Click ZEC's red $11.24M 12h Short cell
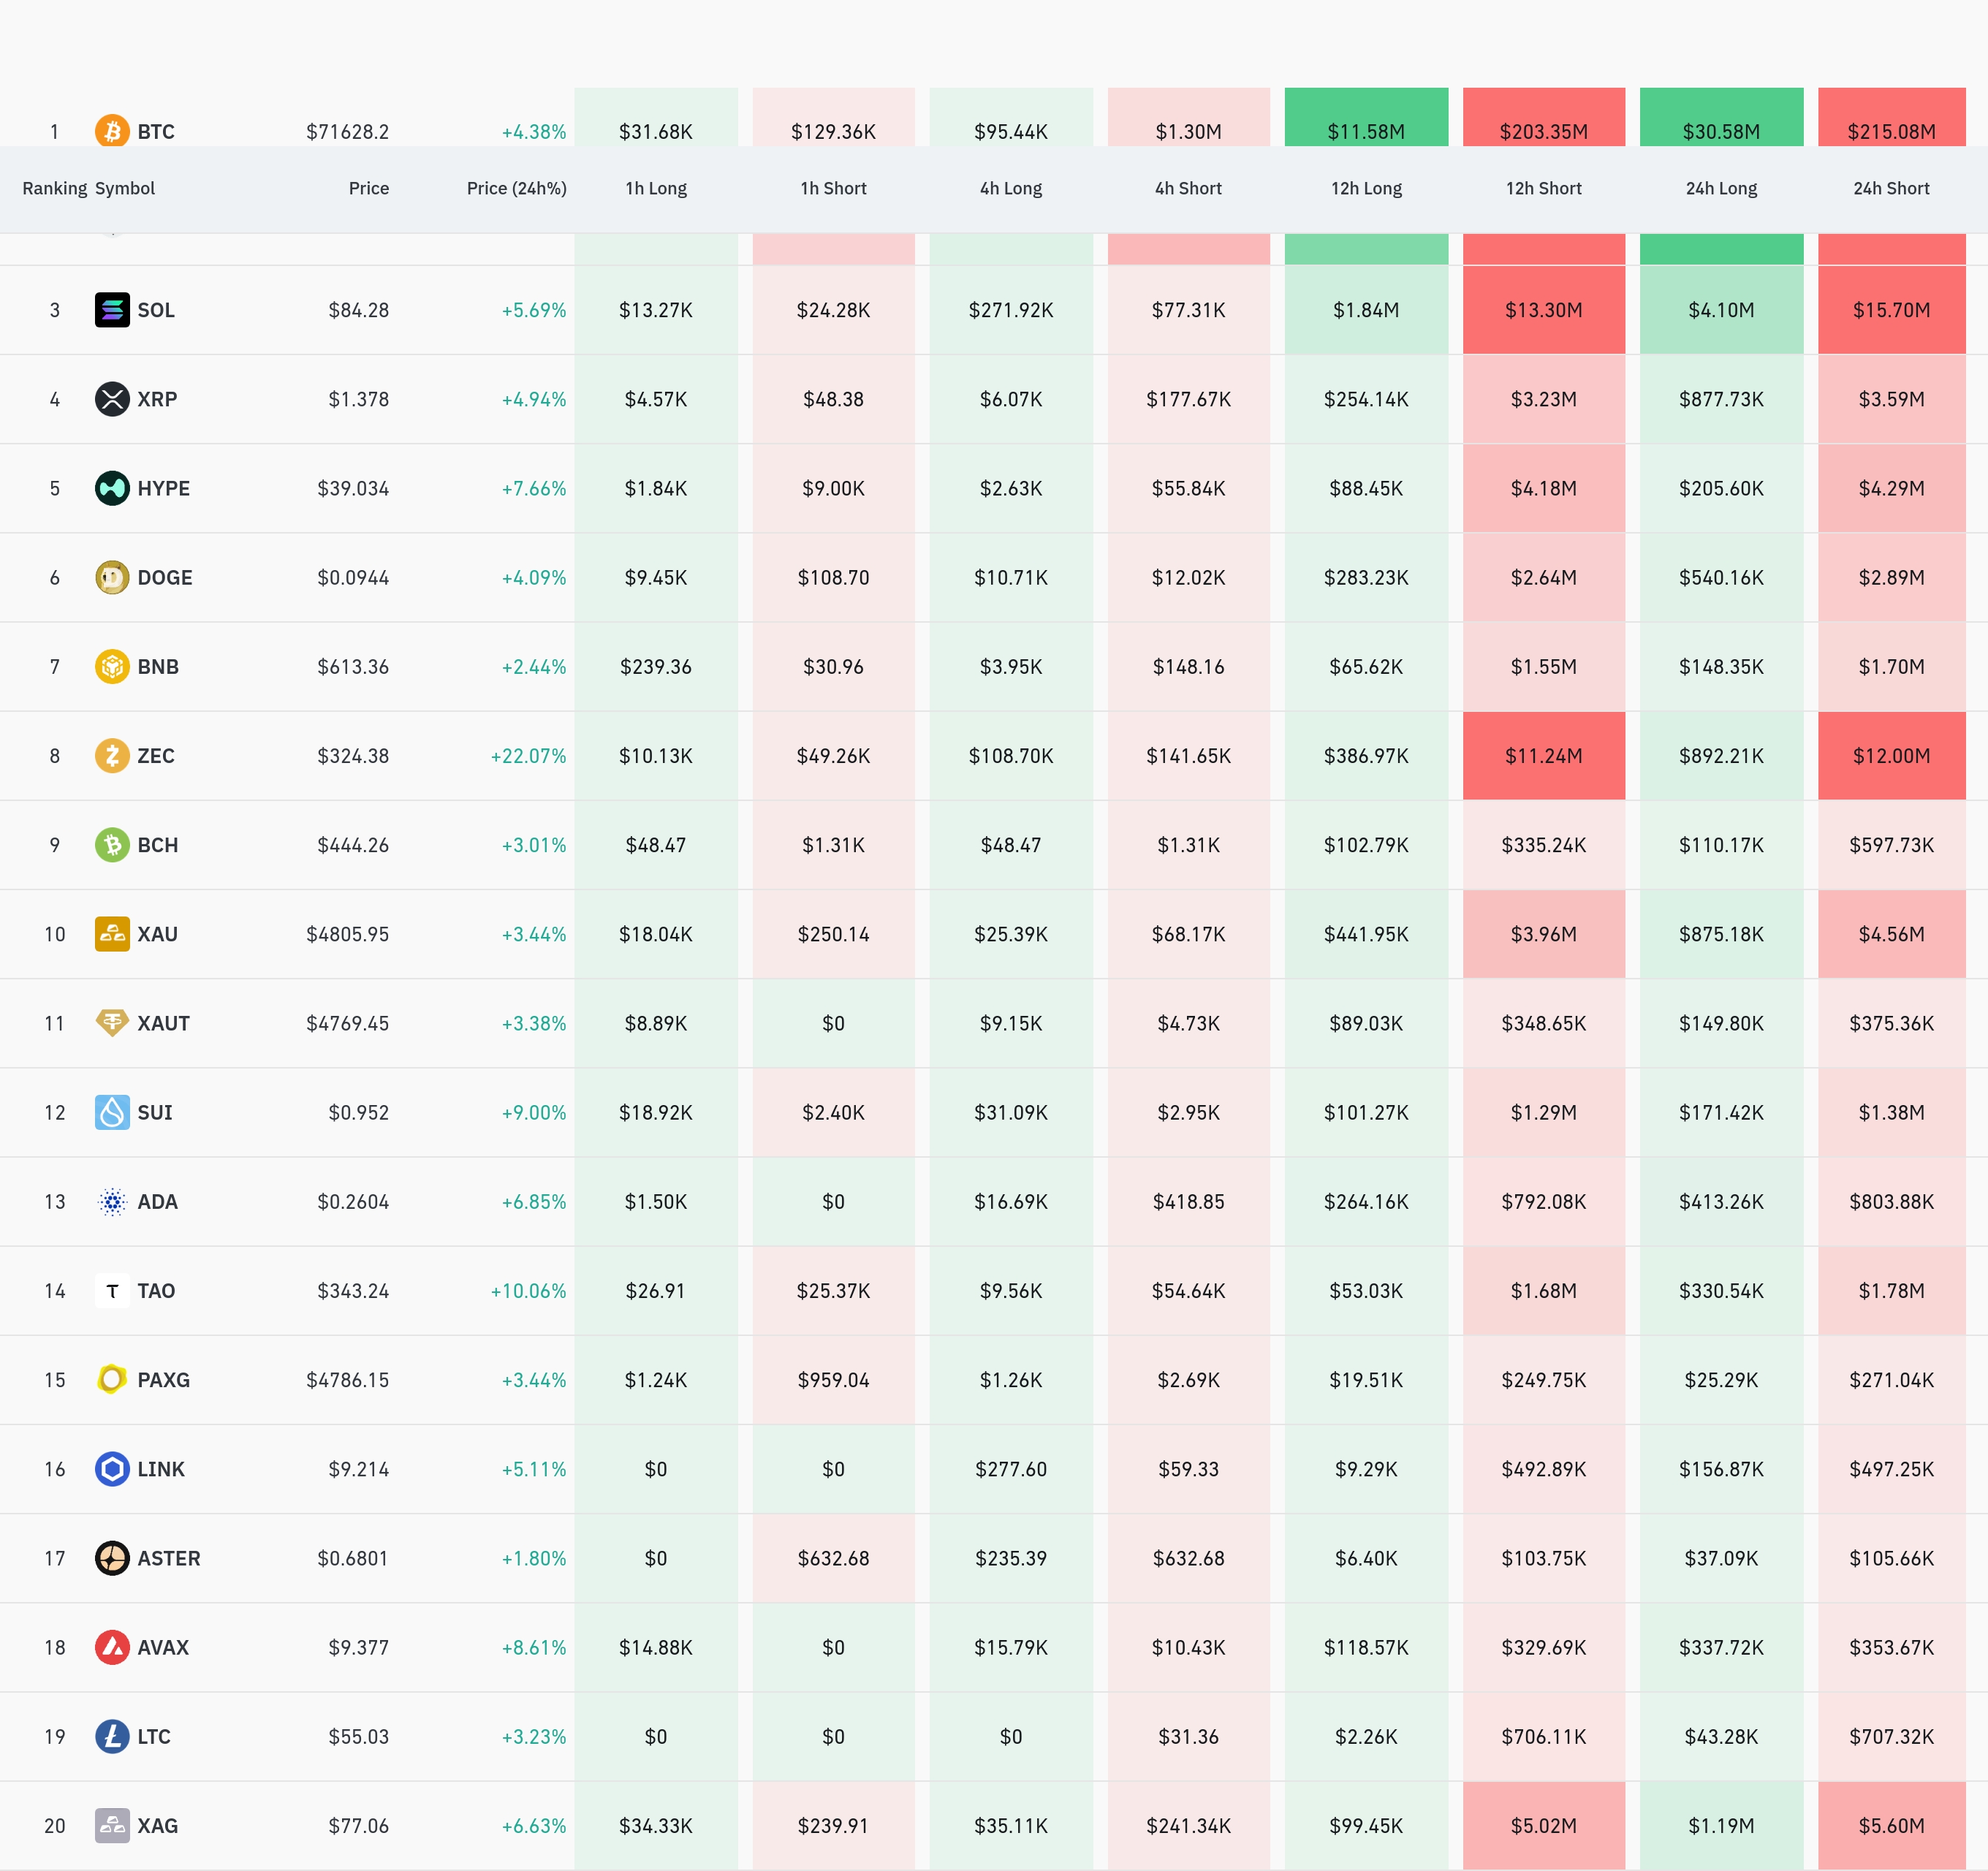1988x1871 pixels. (x=1543, y=756)
